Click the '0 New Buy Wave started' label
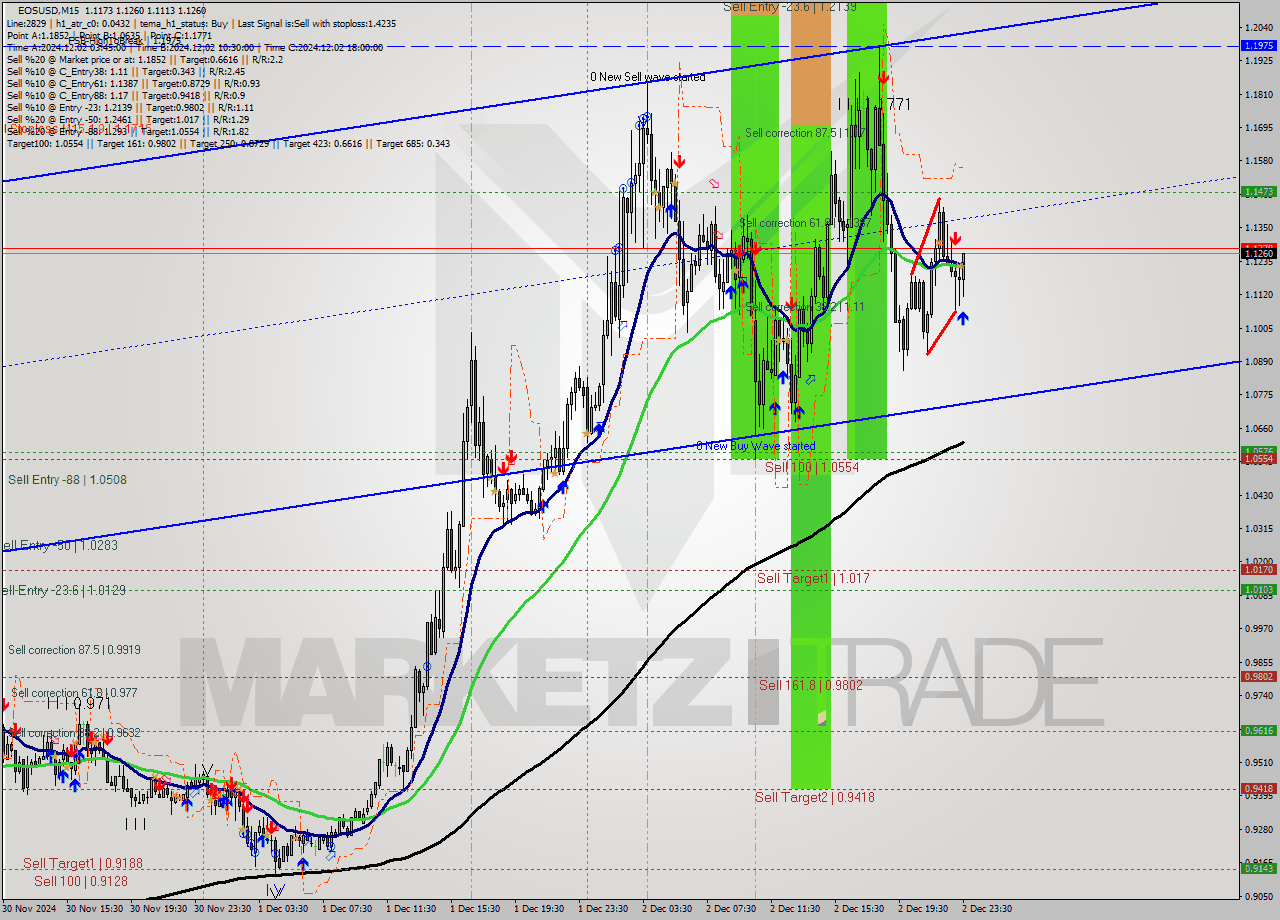Screen dimensions: 1280x920 755,446
